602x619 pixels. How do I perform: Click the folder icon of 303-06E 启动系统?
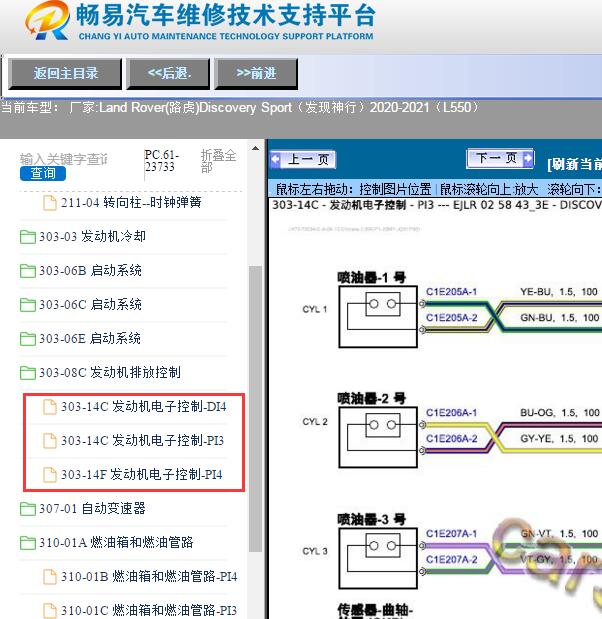coord(28,339)
